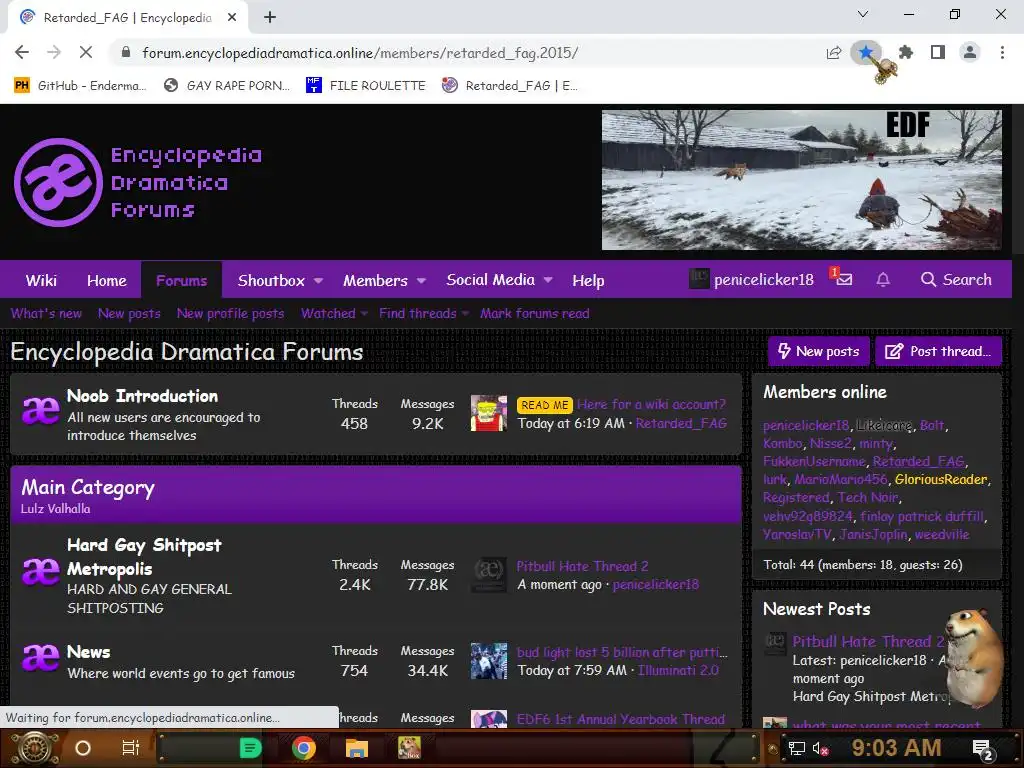Click the Noob Introduction forum icon
The width and height of the screenshot is (1024, 768).
(x=40, y=411)
